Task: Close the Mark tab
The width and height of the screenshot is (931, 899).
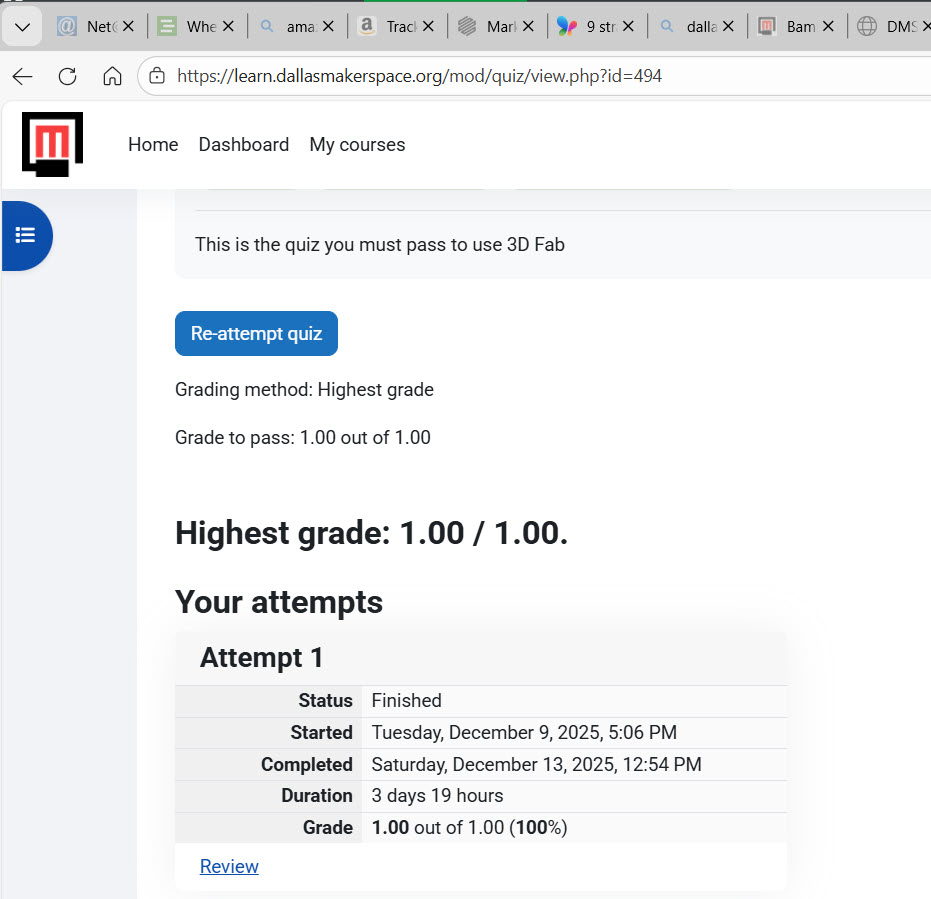Action: click(528, 26)
